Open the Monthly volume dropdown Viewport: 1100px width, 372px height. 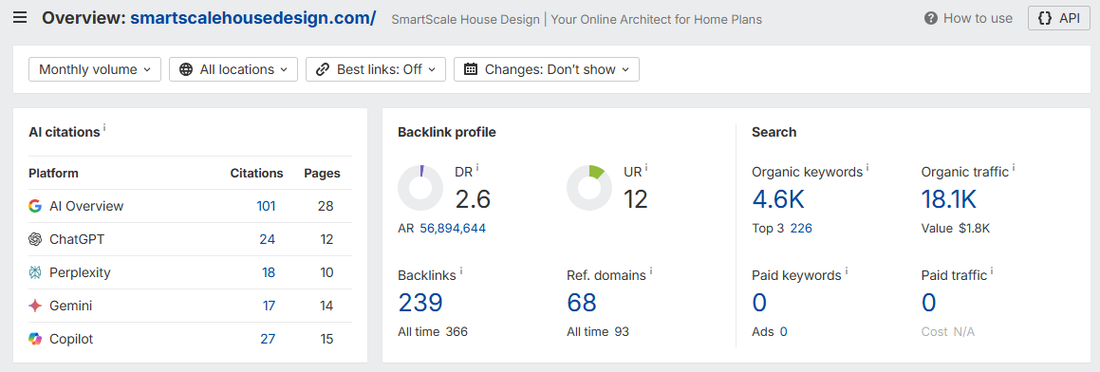95,69
